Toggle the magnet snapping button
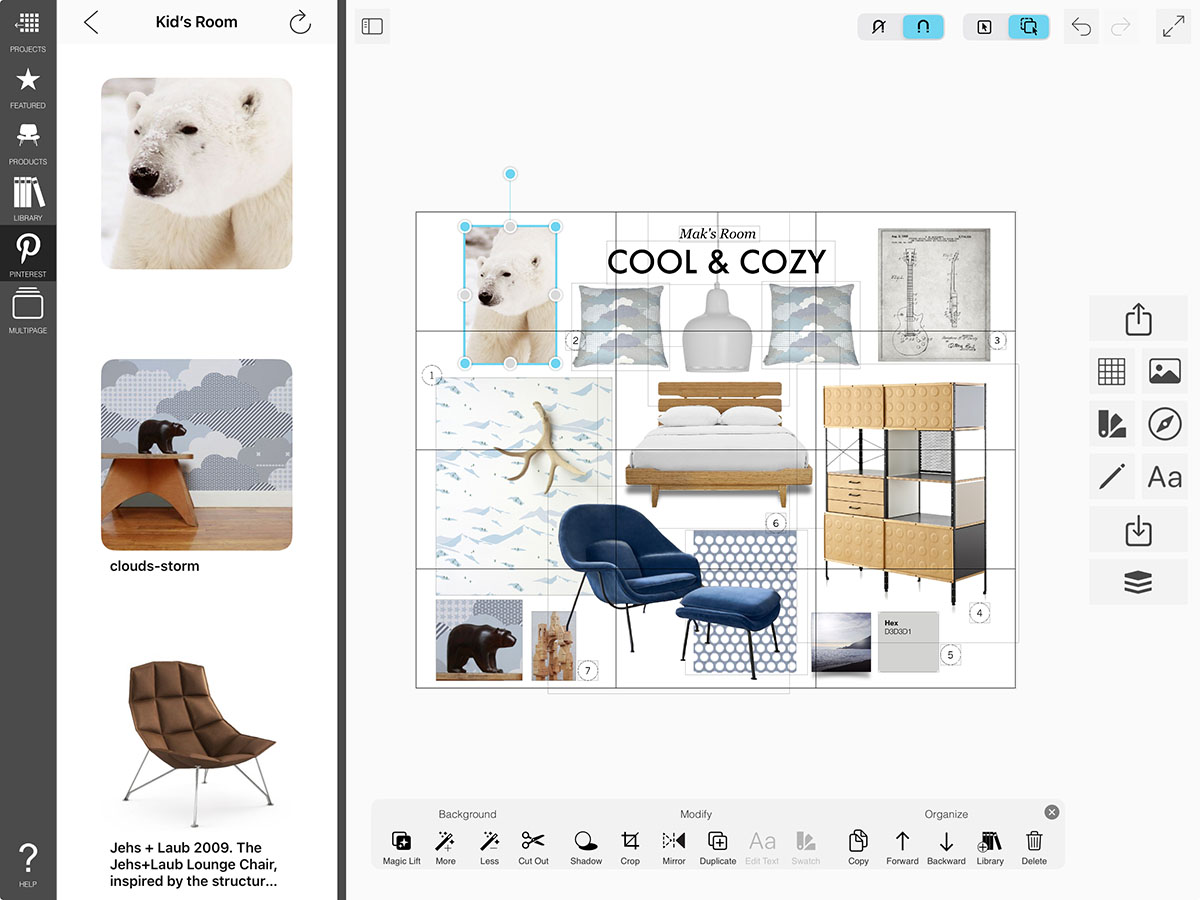 point(923,27)
